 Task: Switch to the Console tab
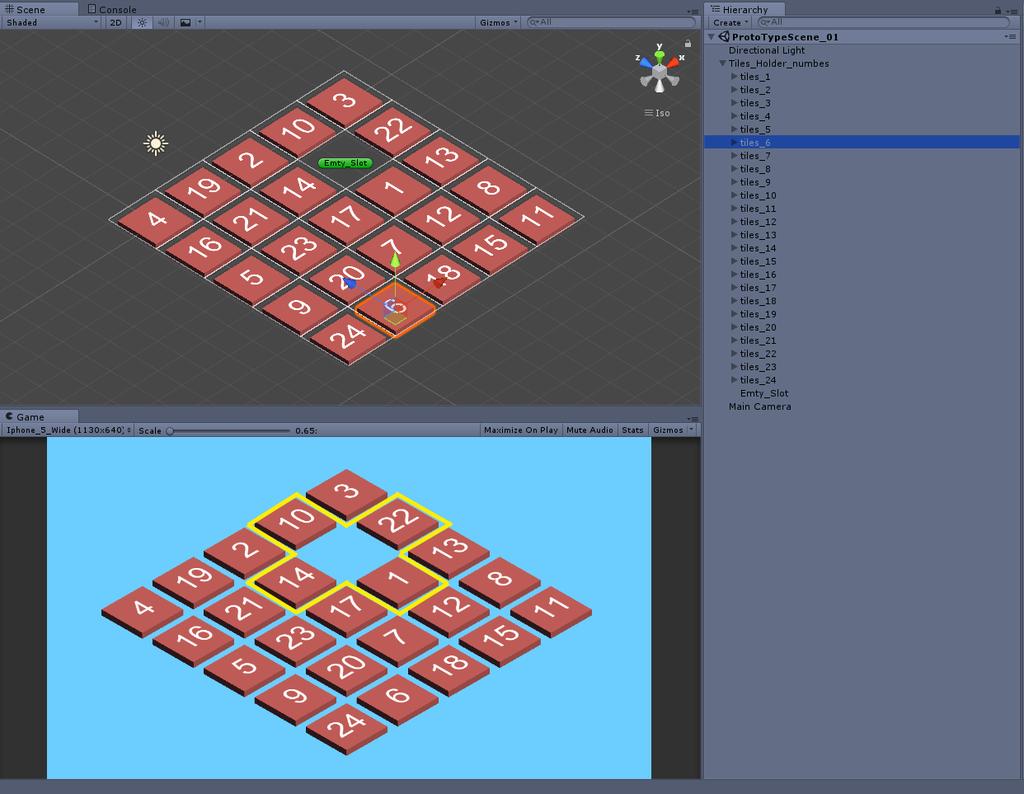tap(112, 9)
